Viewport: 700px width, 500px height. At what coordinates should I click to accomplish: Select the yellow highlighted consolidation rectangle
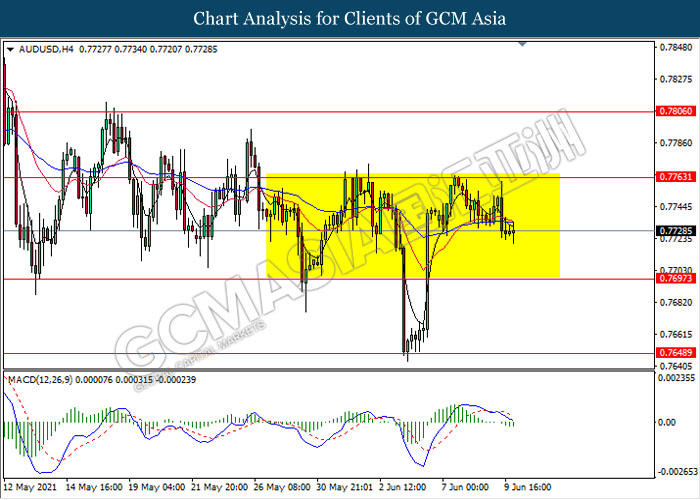coord(412,227)
